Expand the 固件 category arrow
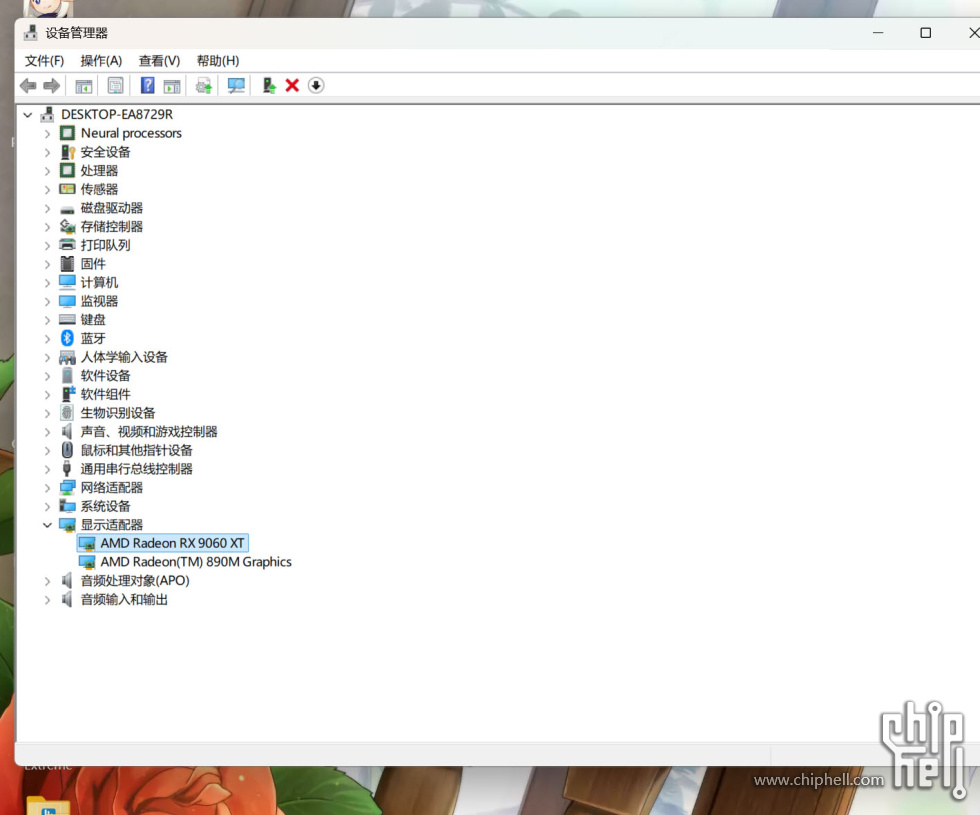This screenshot has width=980, height=815. [48, 264]
